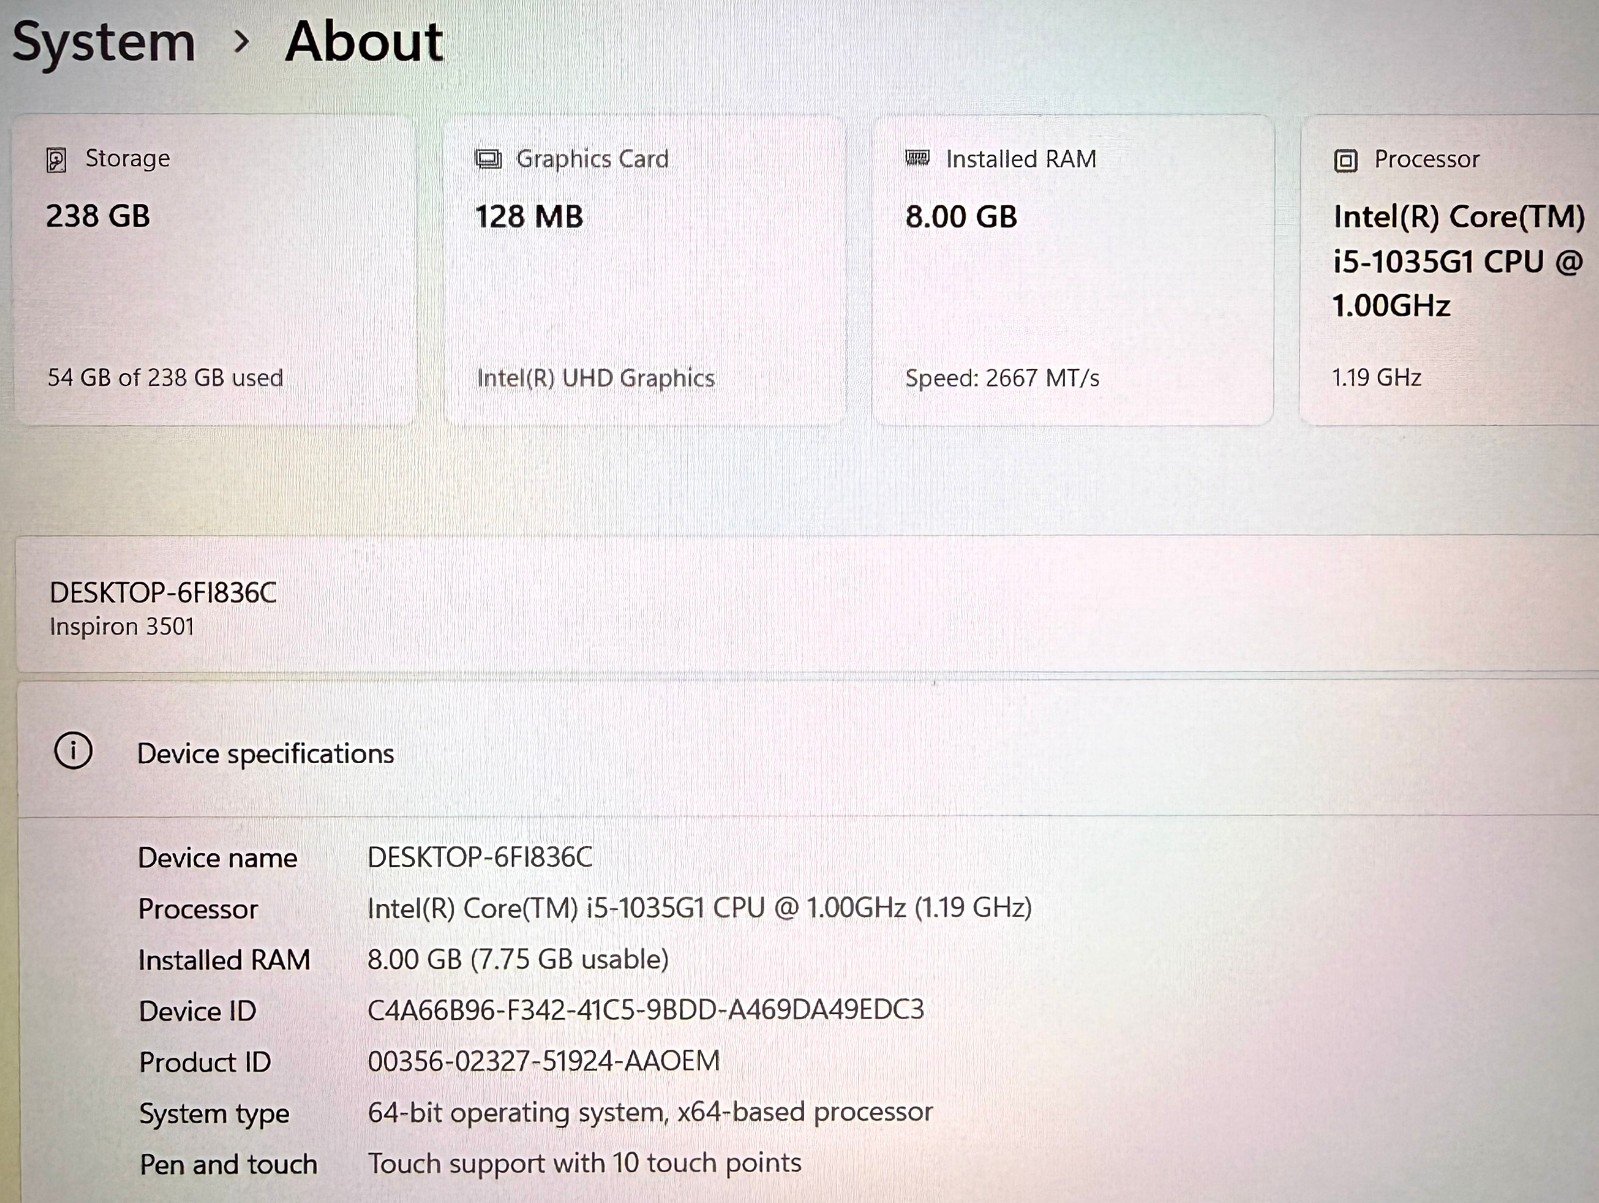Screen dimensions: 1599x1203
Task: Select Product ID 00356-02327-51924-AAOEM
Action: (x=544, y=1061)
